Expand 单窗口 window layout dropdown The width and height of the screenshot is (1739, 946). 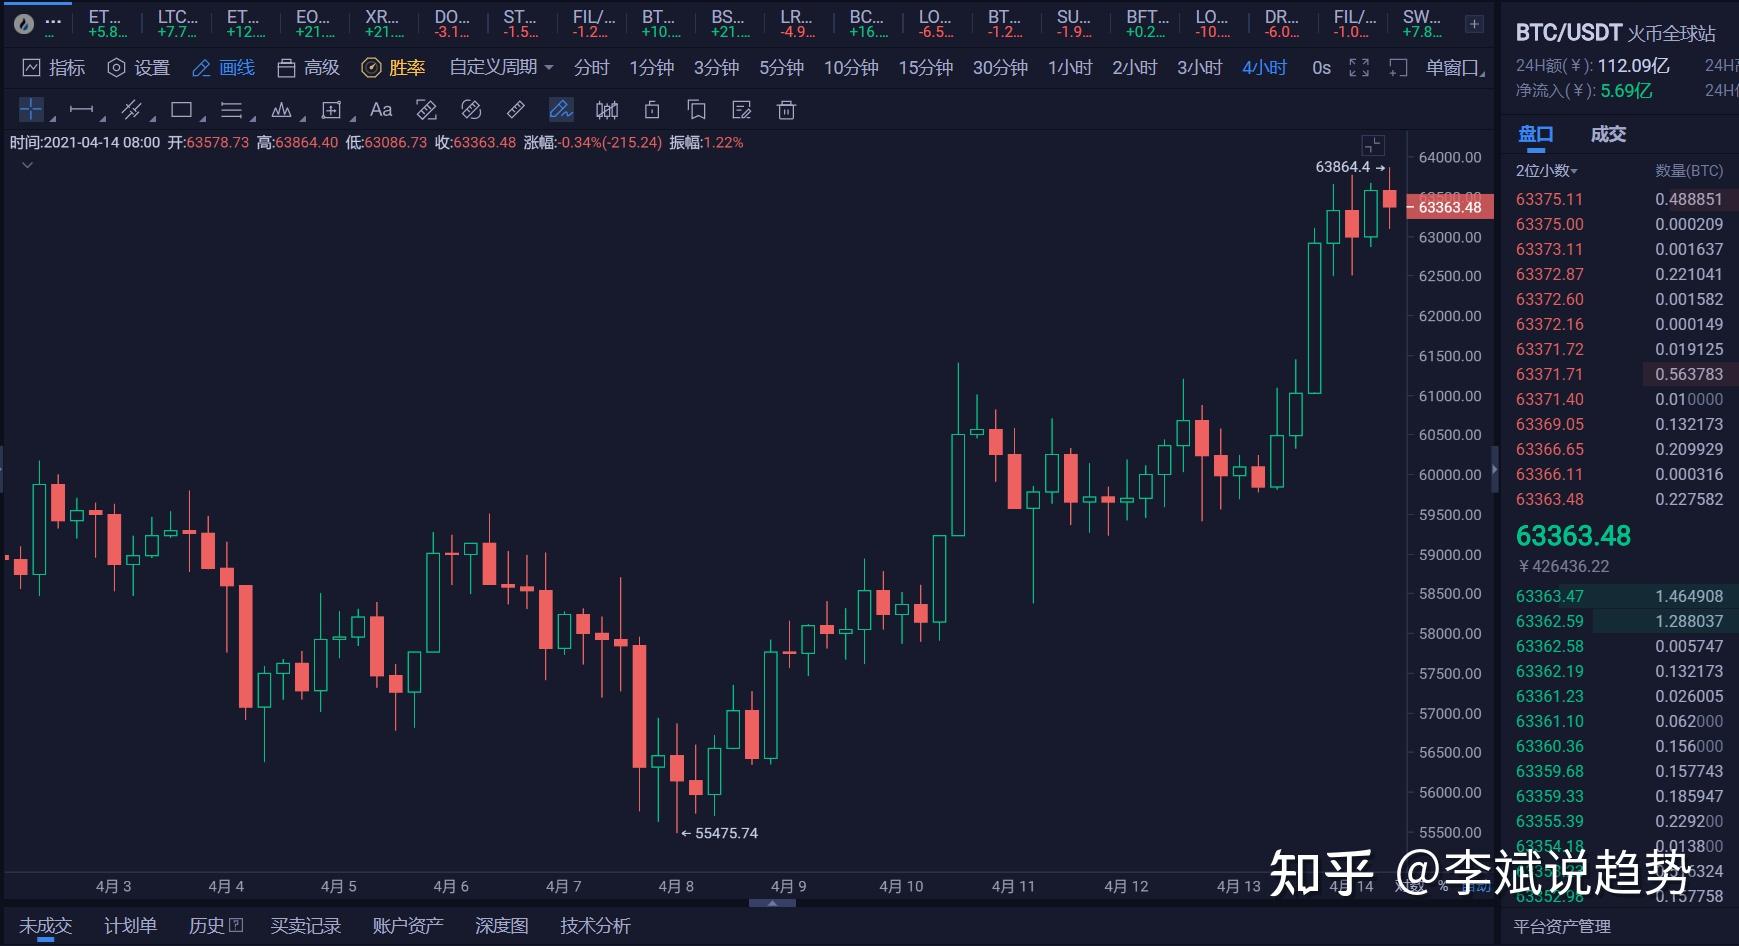(x=1455, y=67)
